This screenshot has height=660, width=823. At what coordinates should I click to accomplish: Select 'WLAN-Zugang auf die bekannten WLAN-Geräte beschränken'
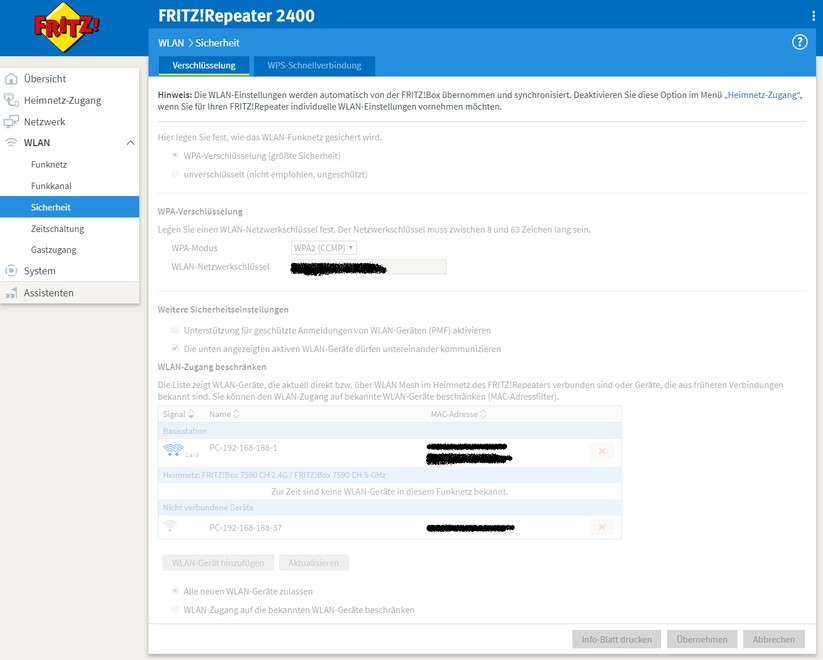coord(176,609)
